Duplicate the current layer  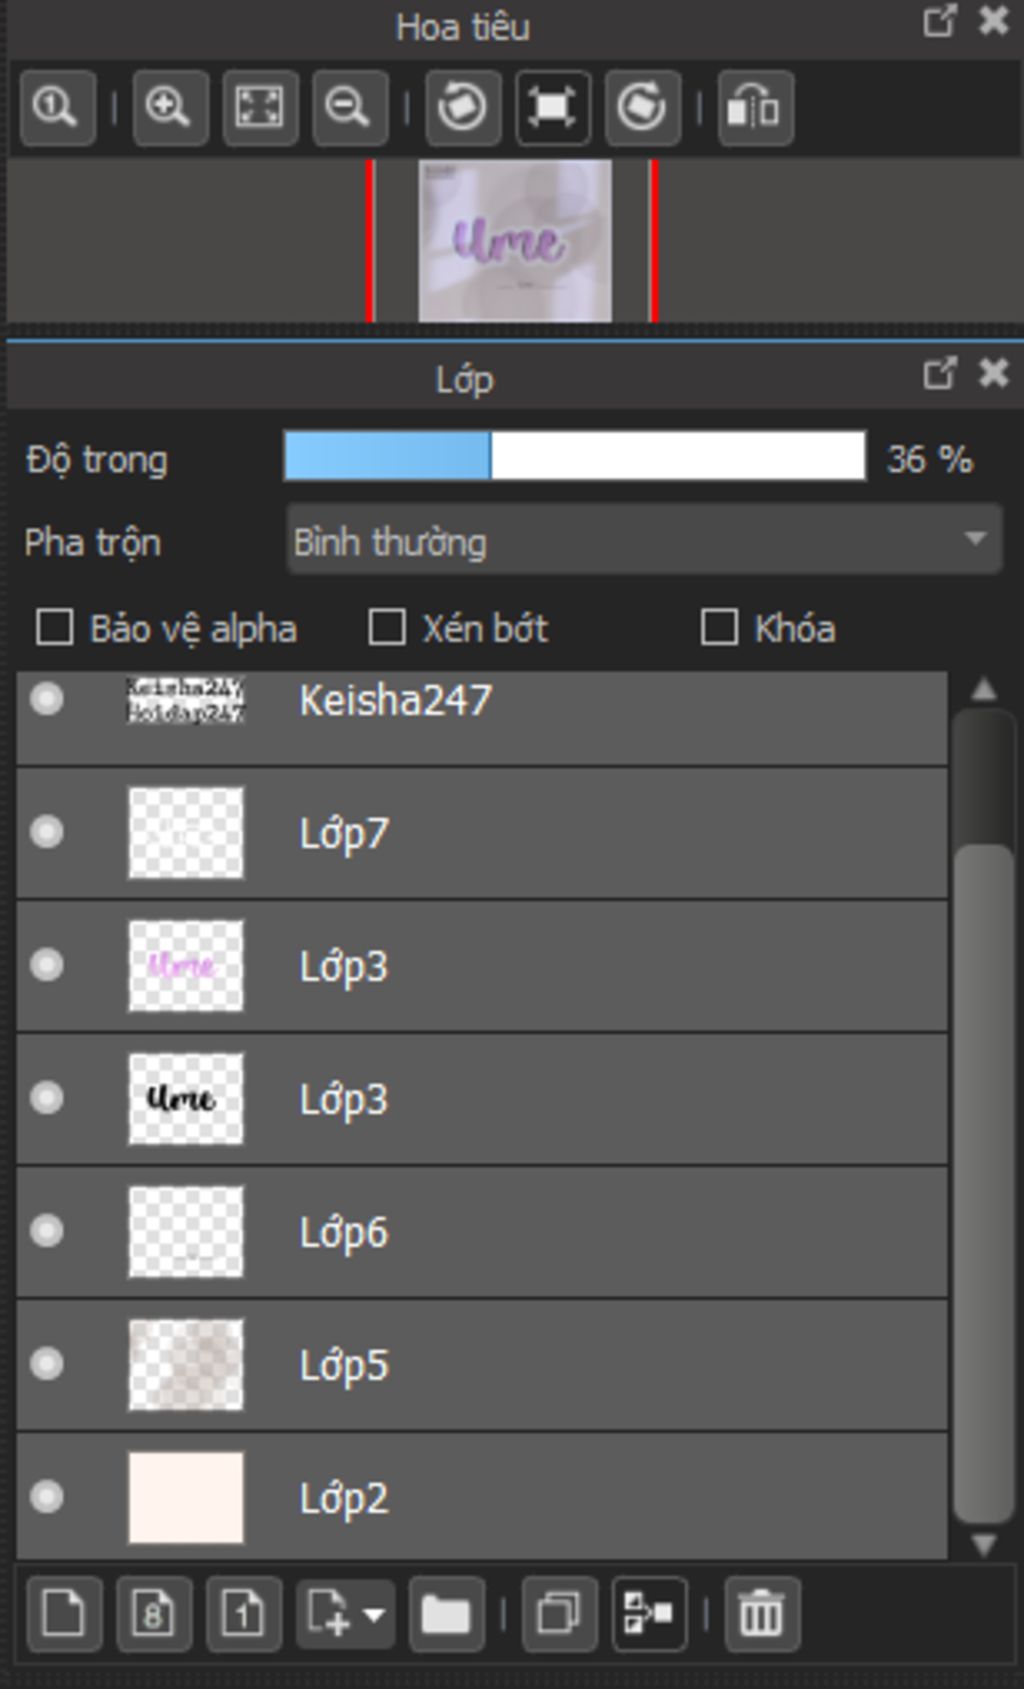tap(559, 1613)
